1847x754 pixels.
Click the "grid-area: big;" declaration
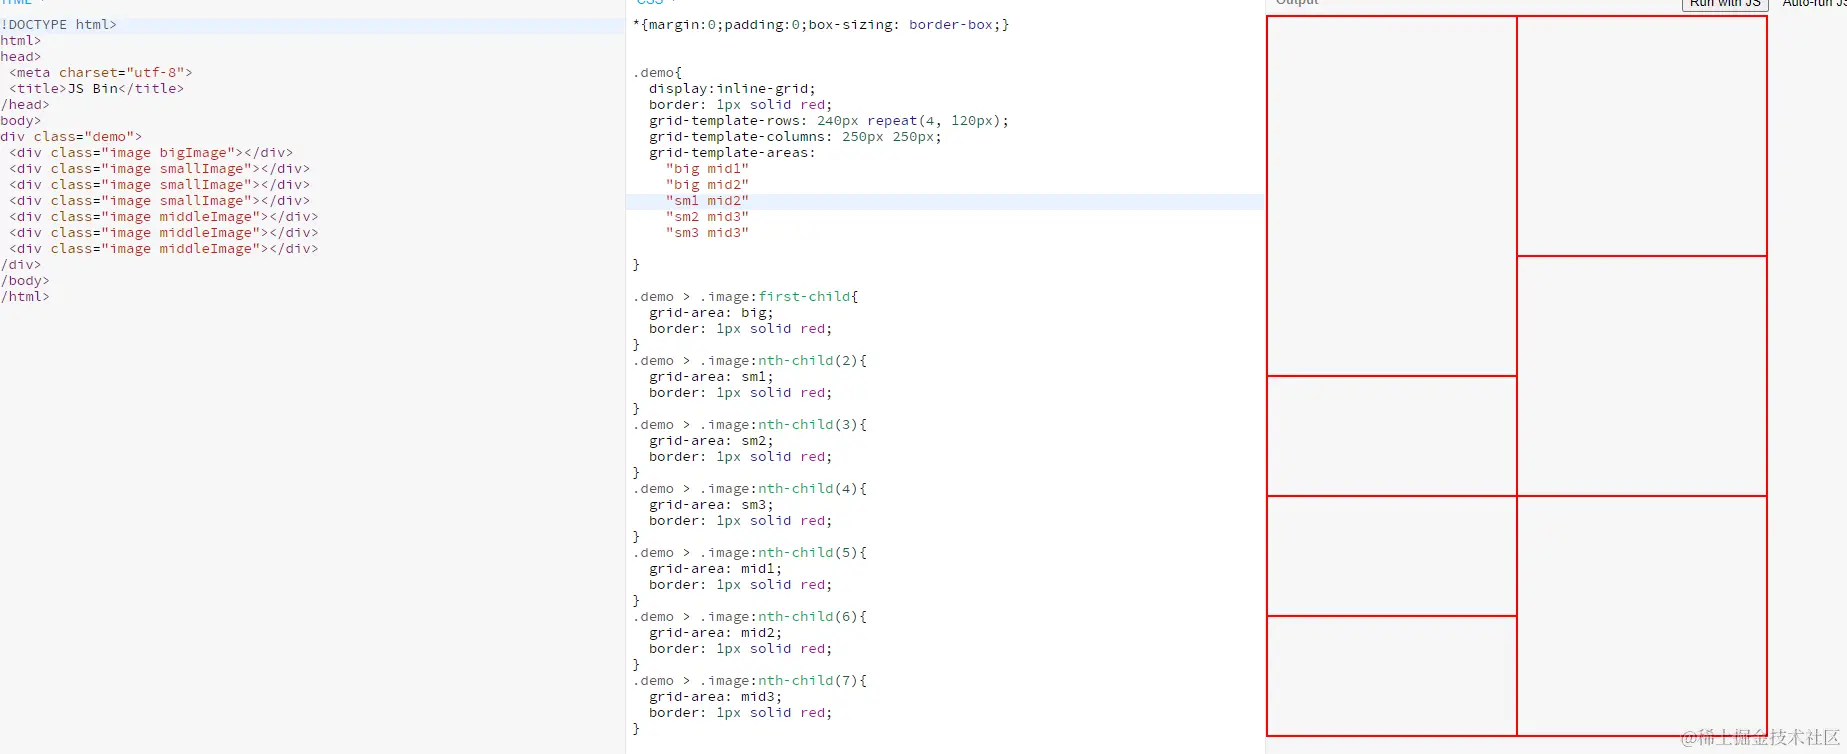(711, 313)
